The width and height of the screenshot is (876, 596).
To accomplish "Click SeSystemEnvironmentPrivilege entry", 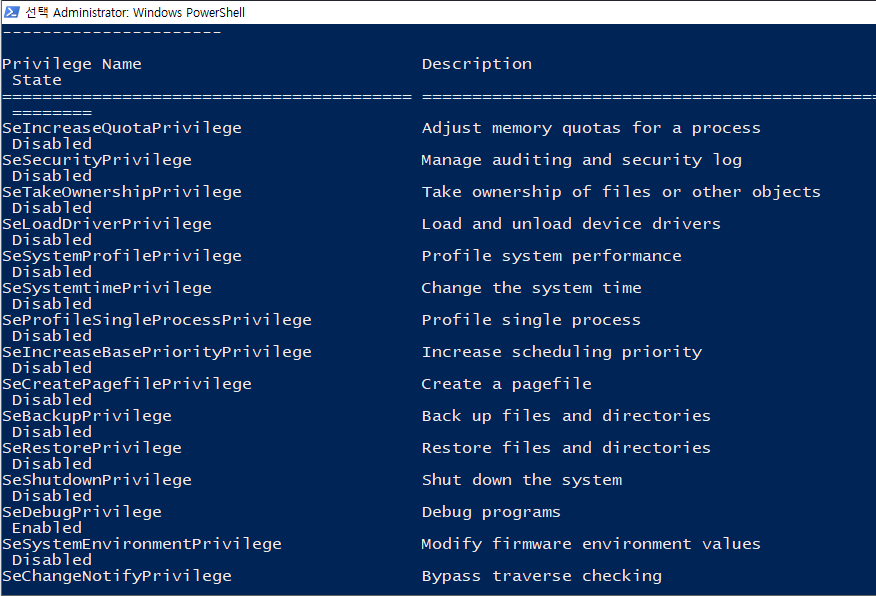I will [141, 544].
